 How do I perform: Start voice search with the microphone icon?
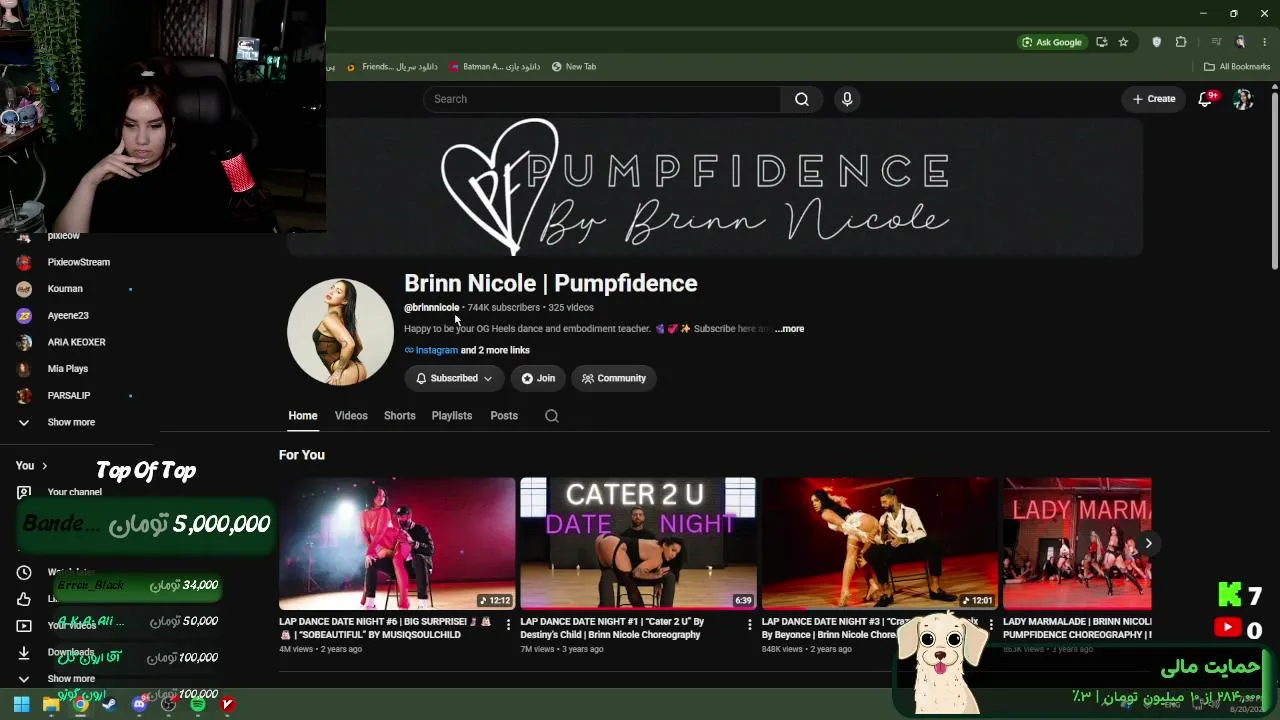pos(847,99)
